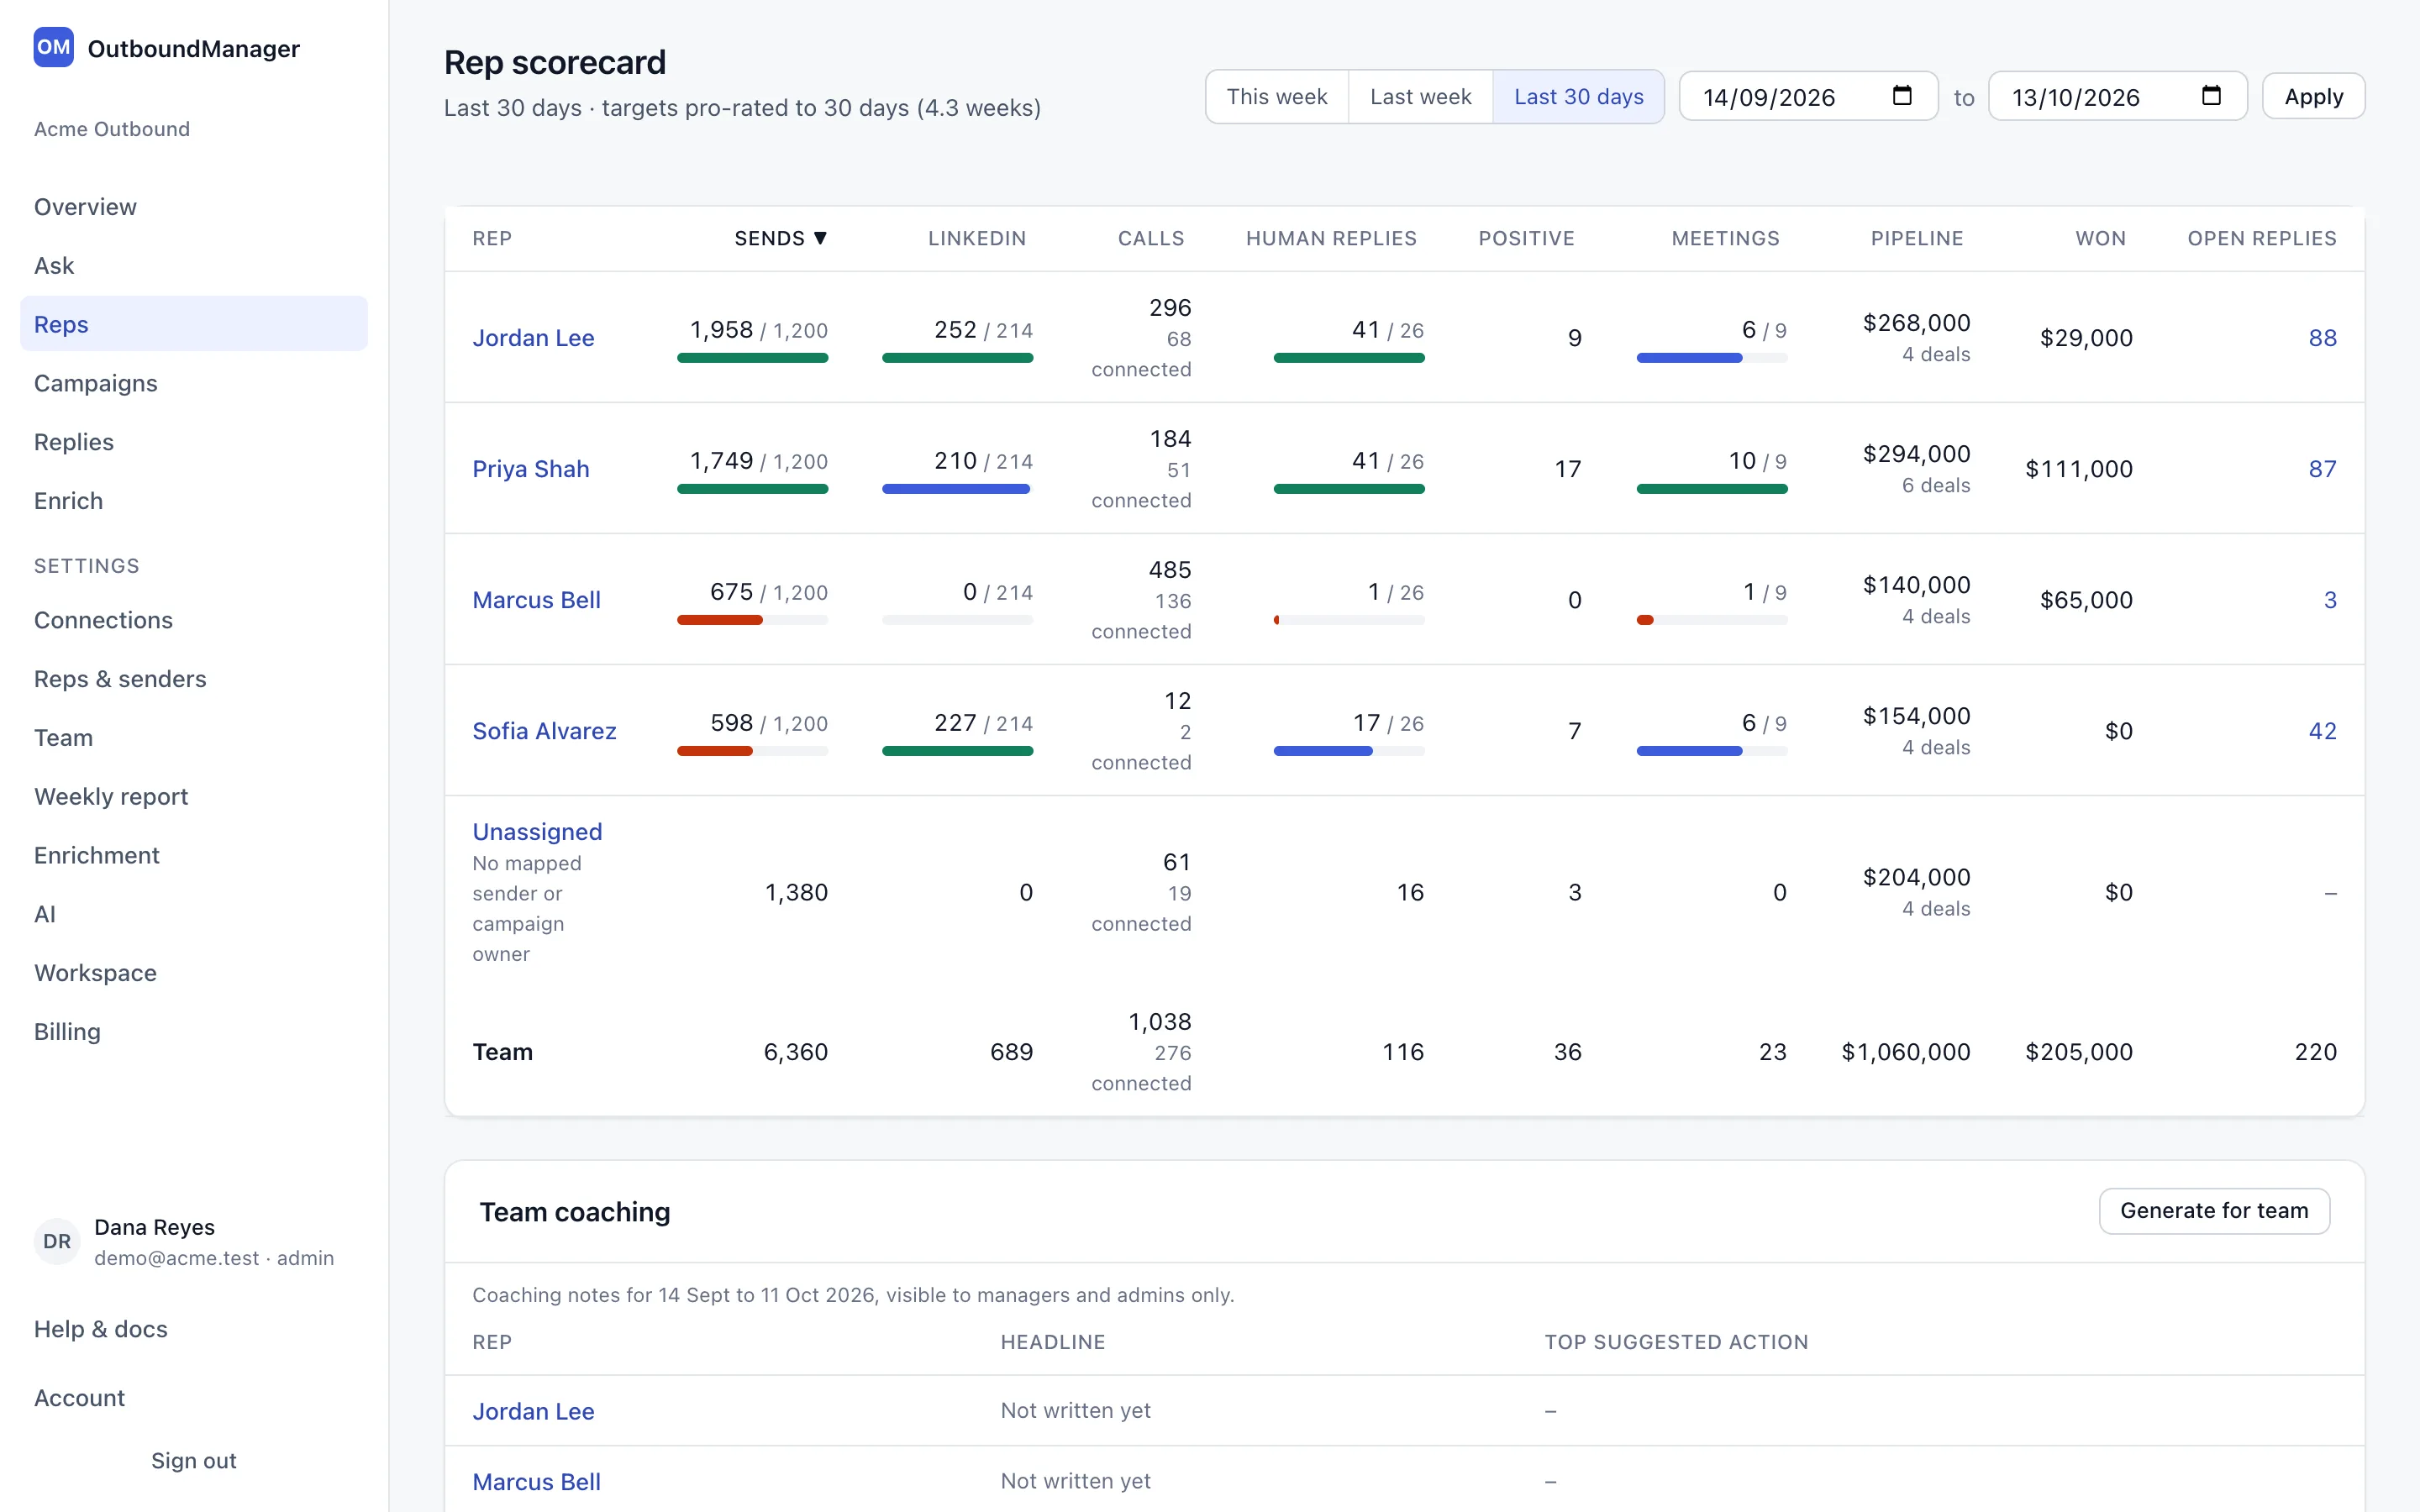Open Sofia Alvarez's 42 open replies
Viewport: 2420px width, 1512px height.
click(2322, 731)
